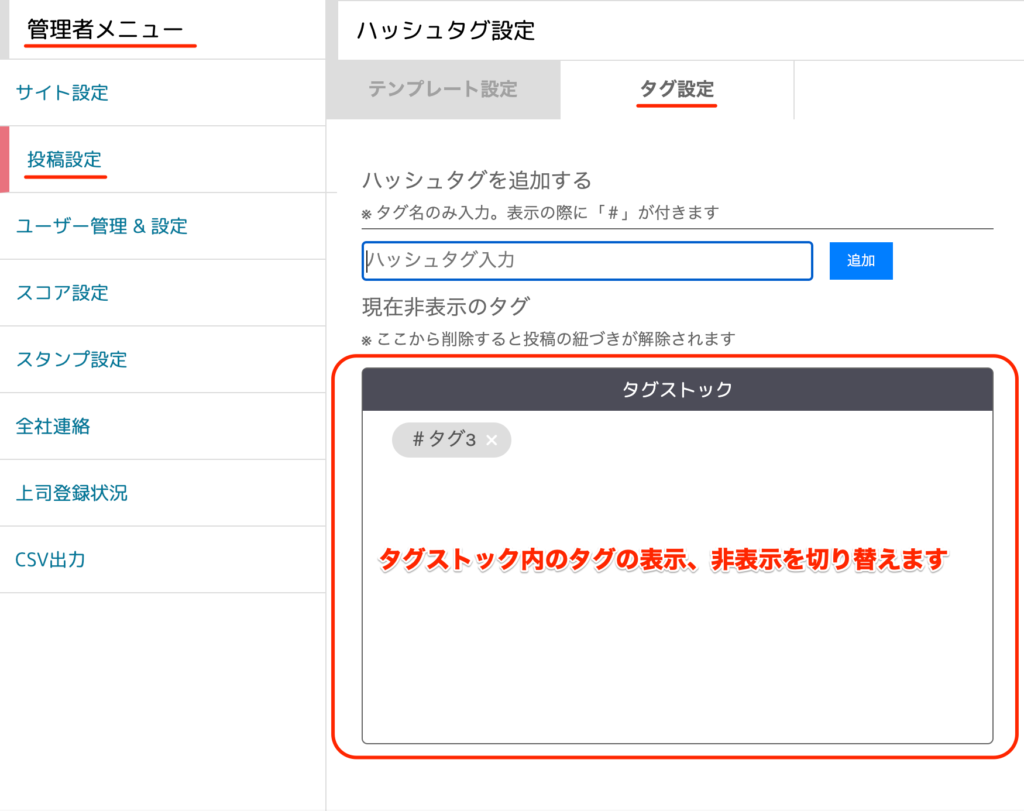
Task: Focus the ハッシュタグ入力 text field
Action: tap(587, 261)
